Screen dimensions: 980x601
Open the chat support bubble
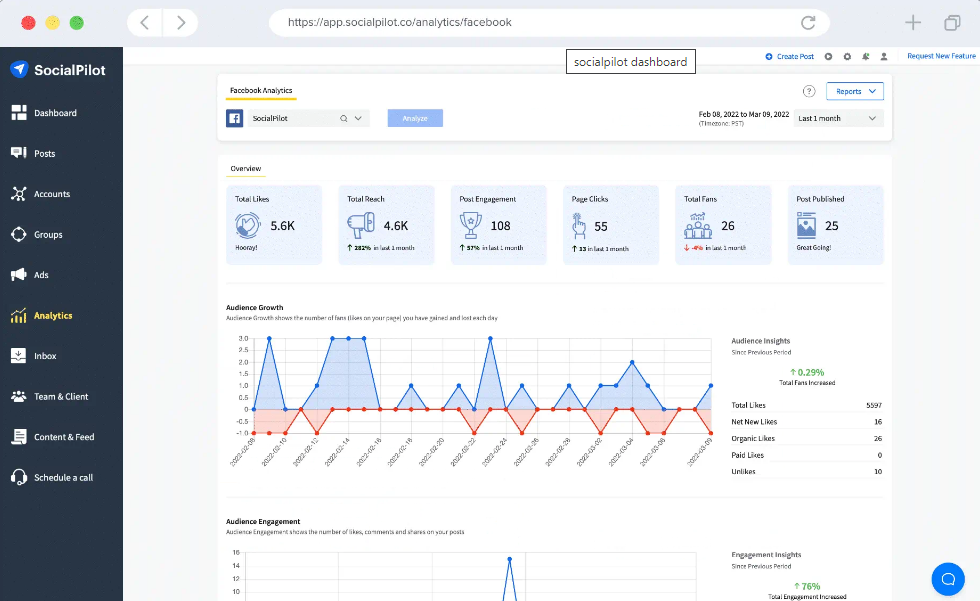948,579
